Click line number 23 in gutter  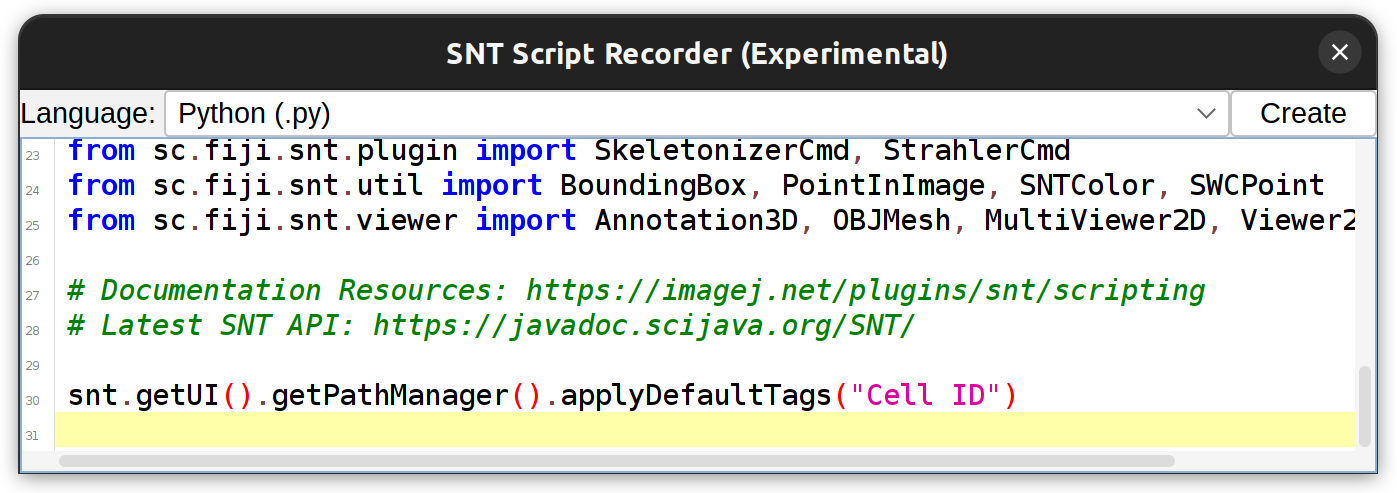pyautogui.click(x=32, y=156)
